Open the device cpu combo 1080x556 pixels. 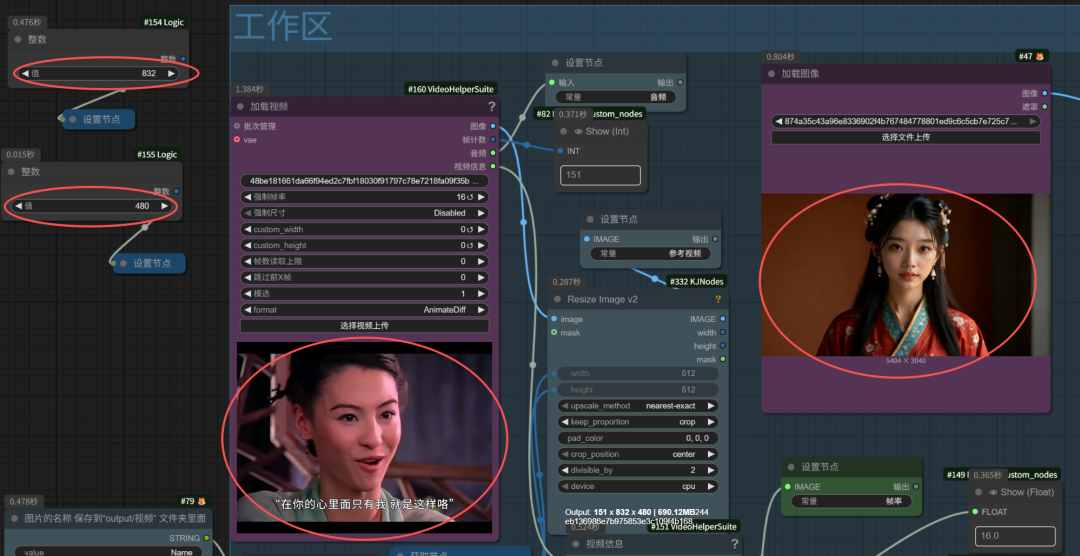click(637, 486)
